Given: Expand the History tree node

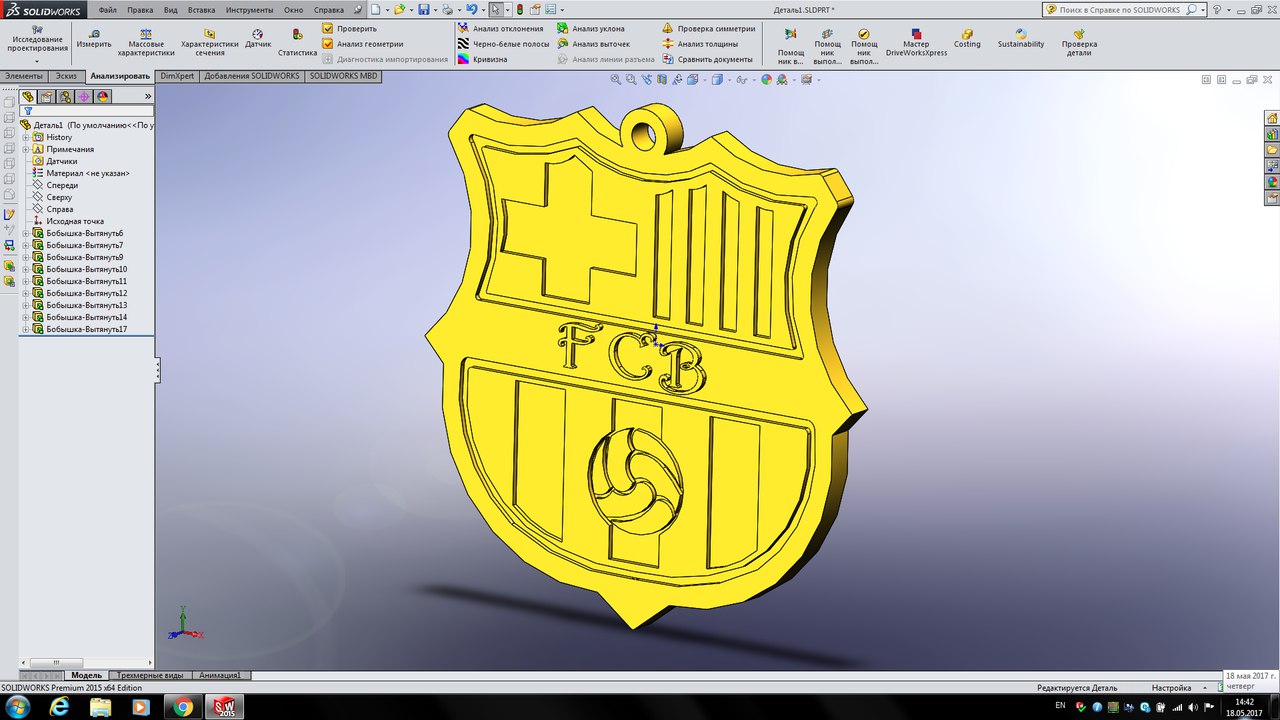Looking at the screenshot, I should click(26, 137).
